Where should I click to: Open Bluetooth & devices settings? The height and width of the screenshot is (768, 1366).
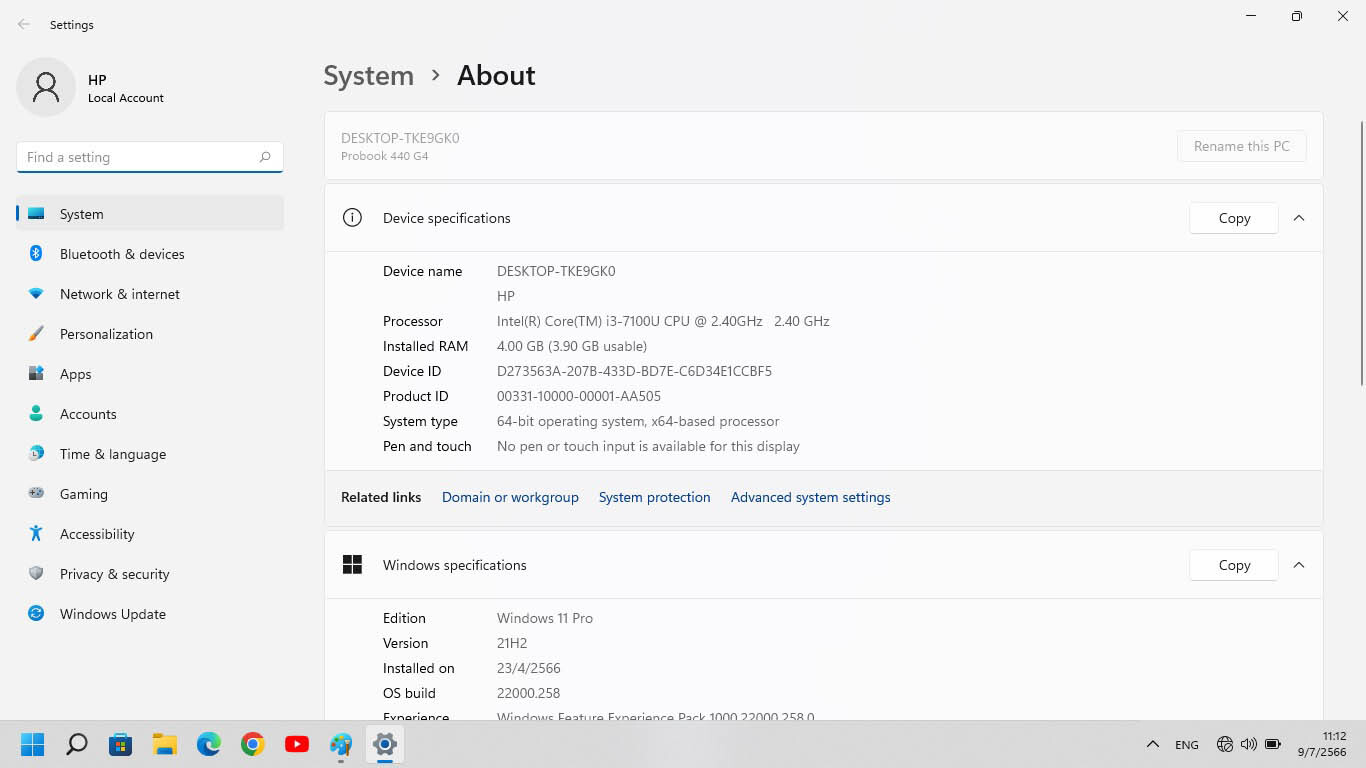pyautogui.click(x=150, y=254)
